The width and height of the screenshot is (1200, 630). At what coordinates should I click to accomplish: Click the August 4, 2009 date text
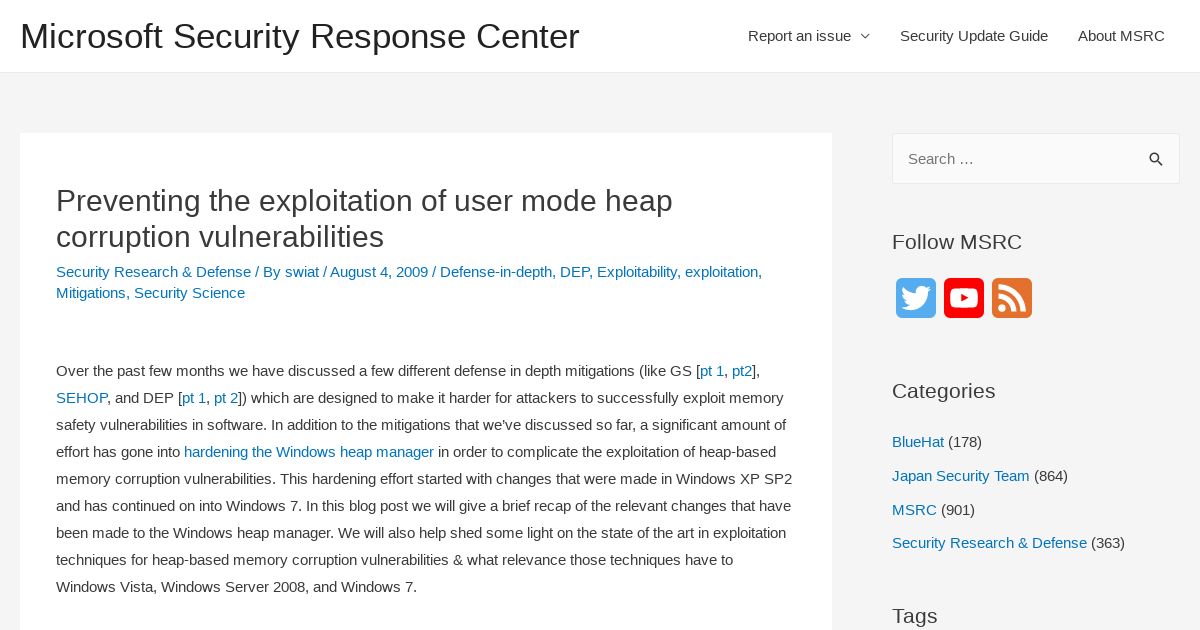click(379, 272)
